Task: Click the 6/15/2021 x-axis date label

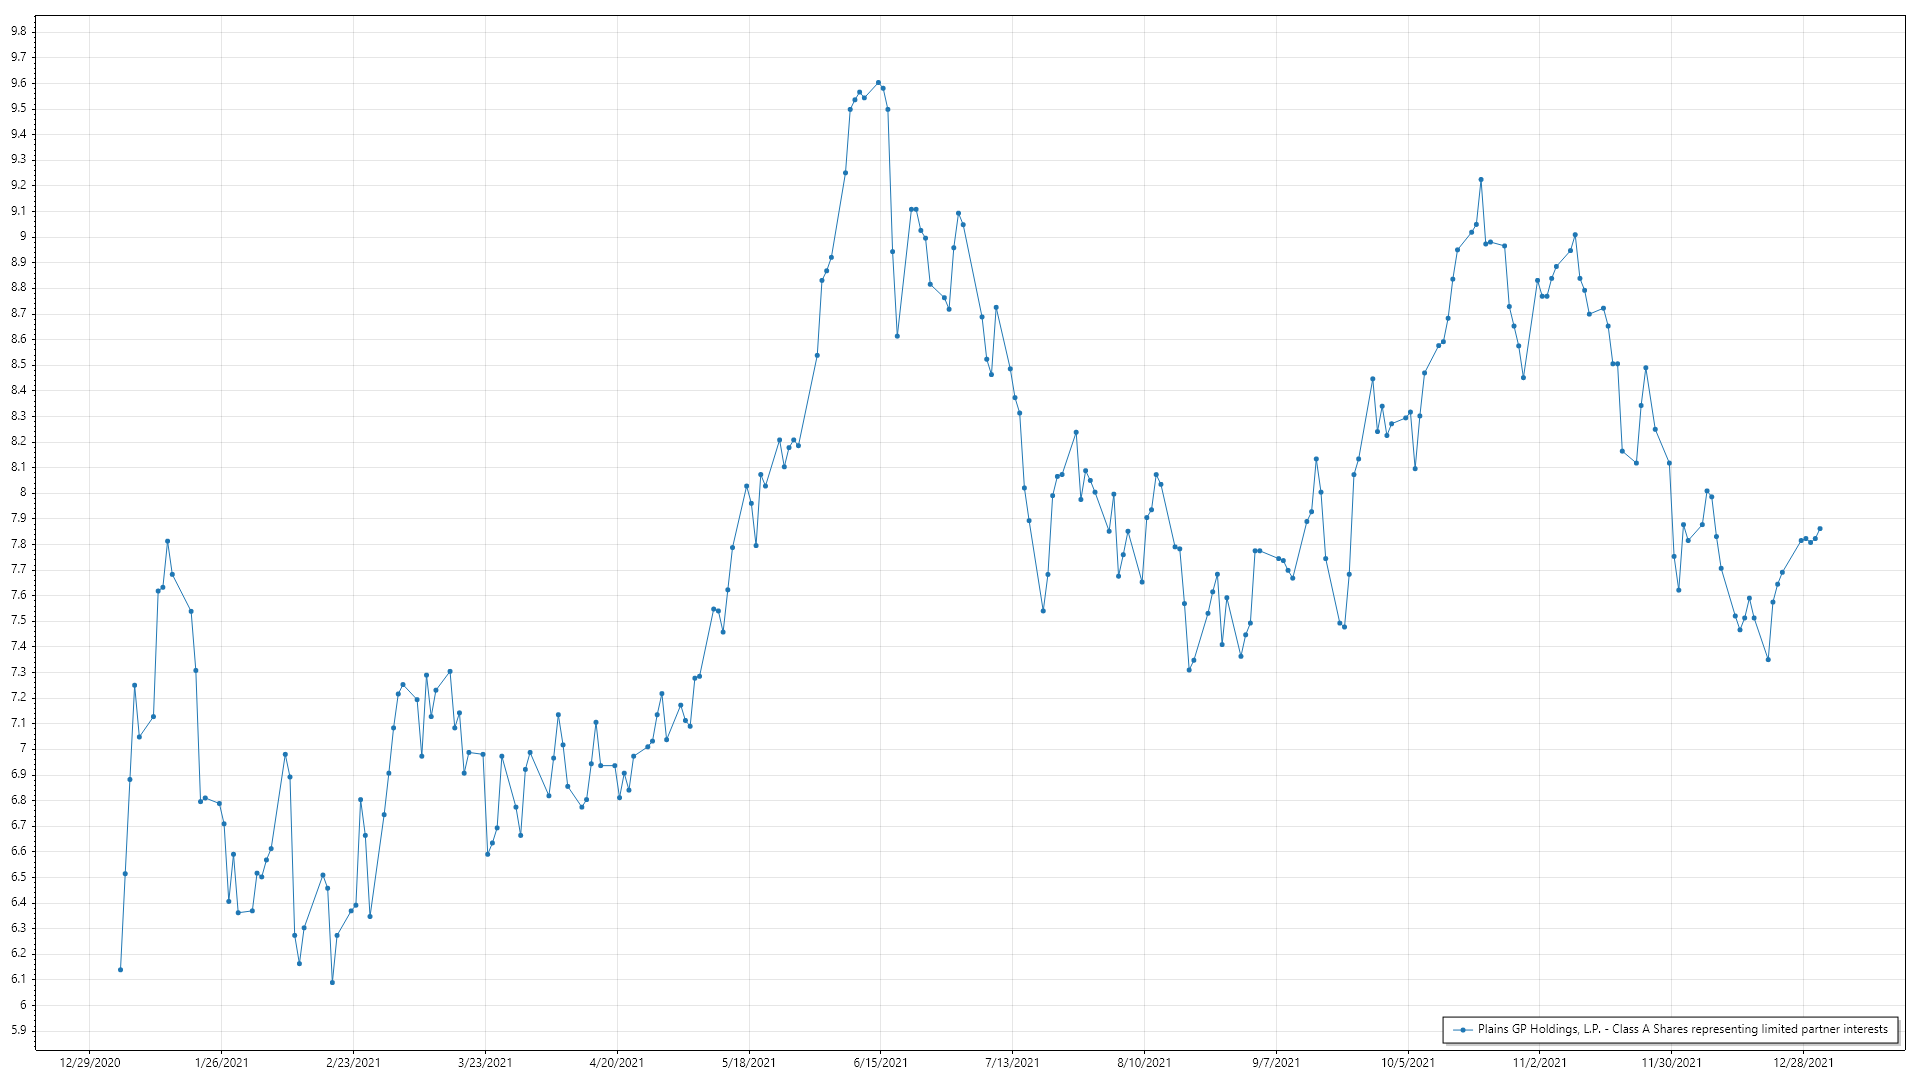Action: tap(880, 1062)
